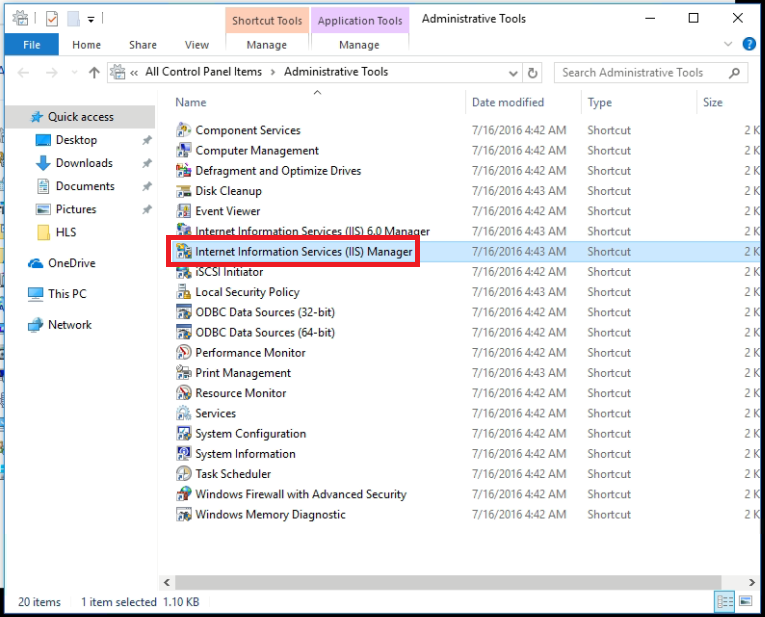
Task: Select the HLS folder in navigation pane
Action: pyautogui.click(x=66, y=232)
